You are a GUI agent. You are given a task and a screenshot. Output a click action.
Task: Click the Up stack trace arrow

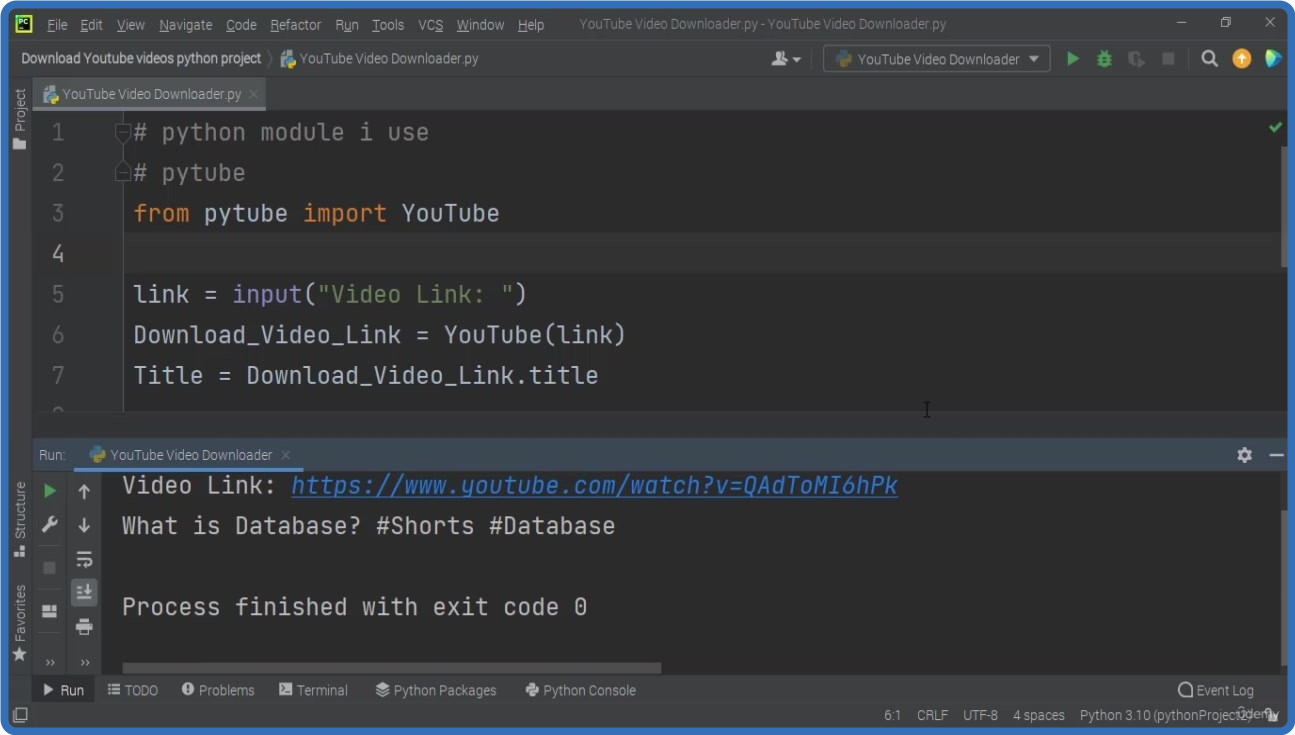(x=84, y=491)
